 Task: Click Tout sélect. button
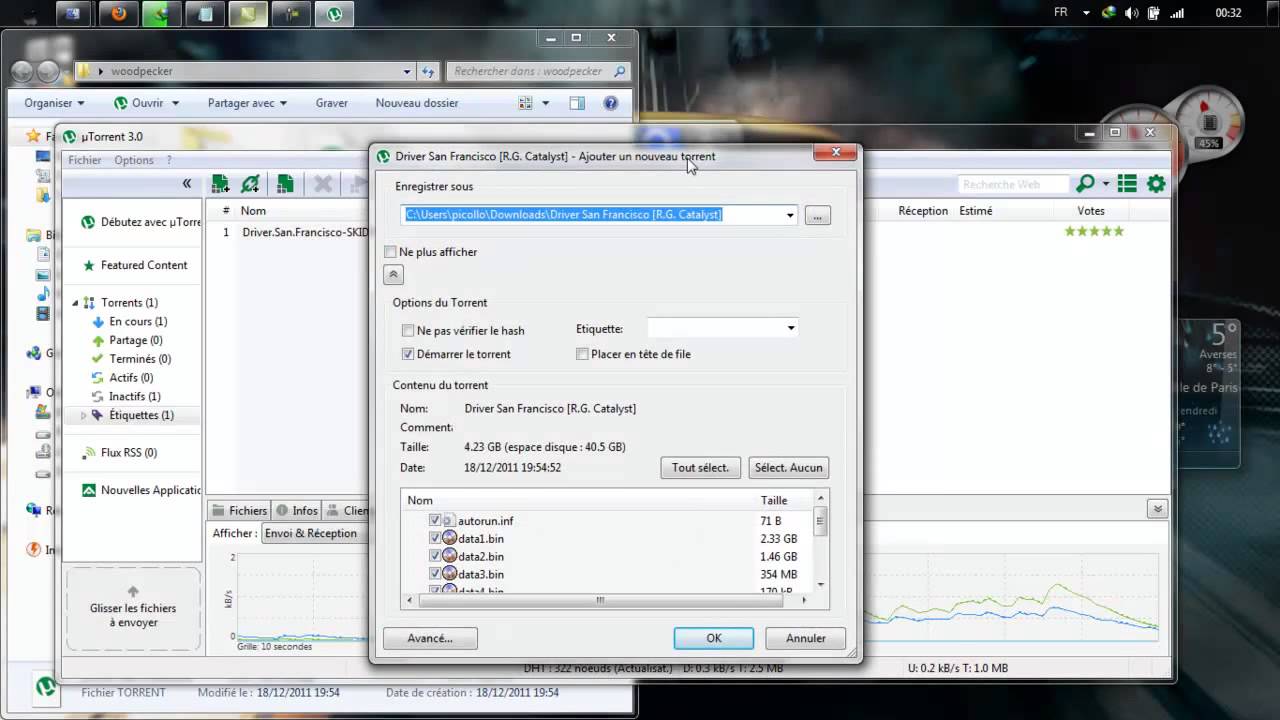701,467
